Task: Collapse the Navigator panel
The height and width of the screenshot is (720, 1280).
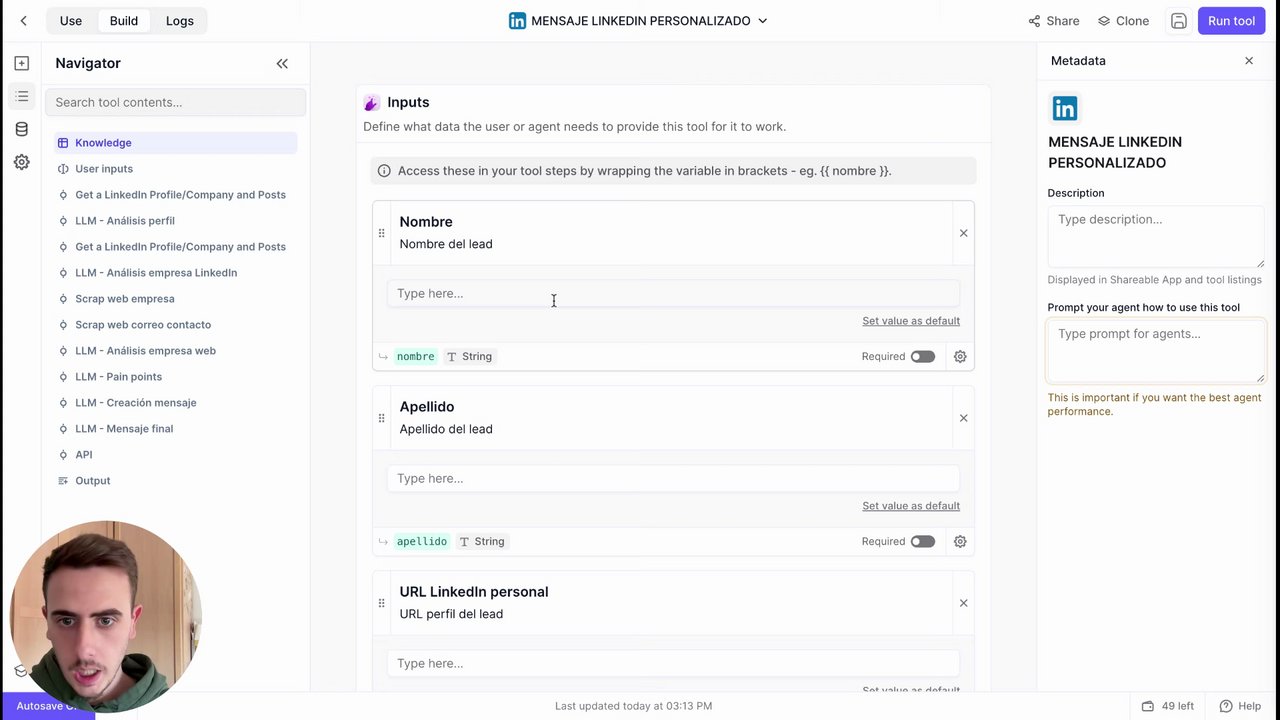Action: tap(282, 63)
